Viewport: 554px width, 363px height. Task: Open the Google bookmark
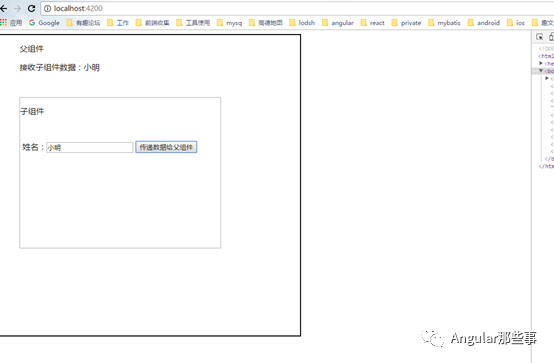(x=44, y=23)
